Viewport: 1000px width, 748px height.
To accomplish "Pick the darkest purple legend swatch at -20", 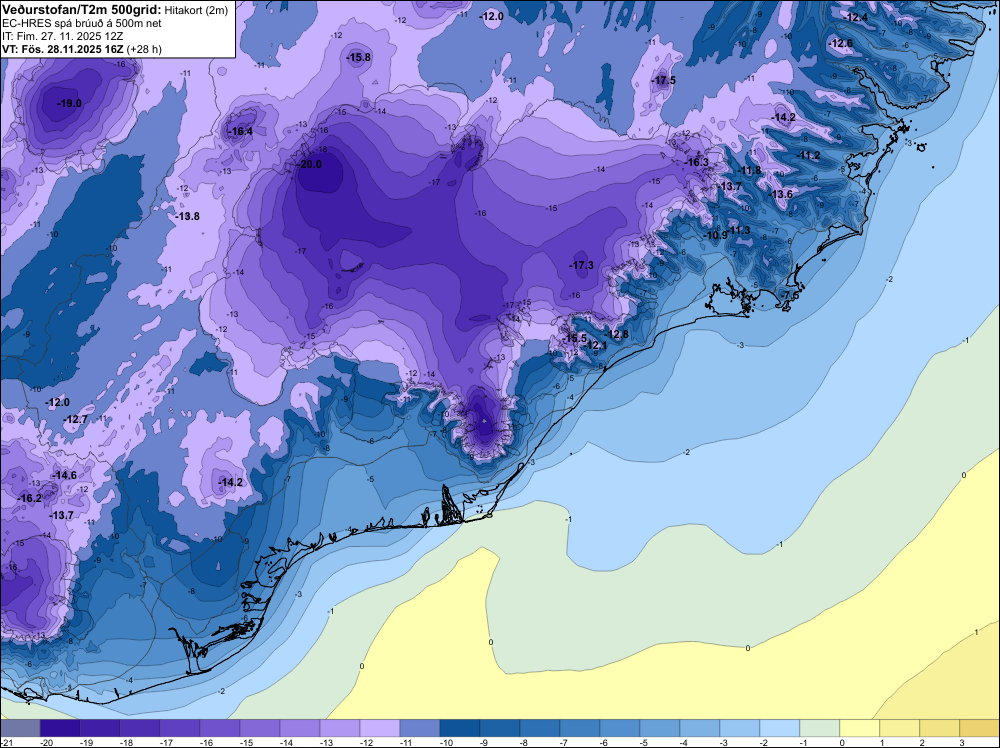I will (x=59, y=728).
